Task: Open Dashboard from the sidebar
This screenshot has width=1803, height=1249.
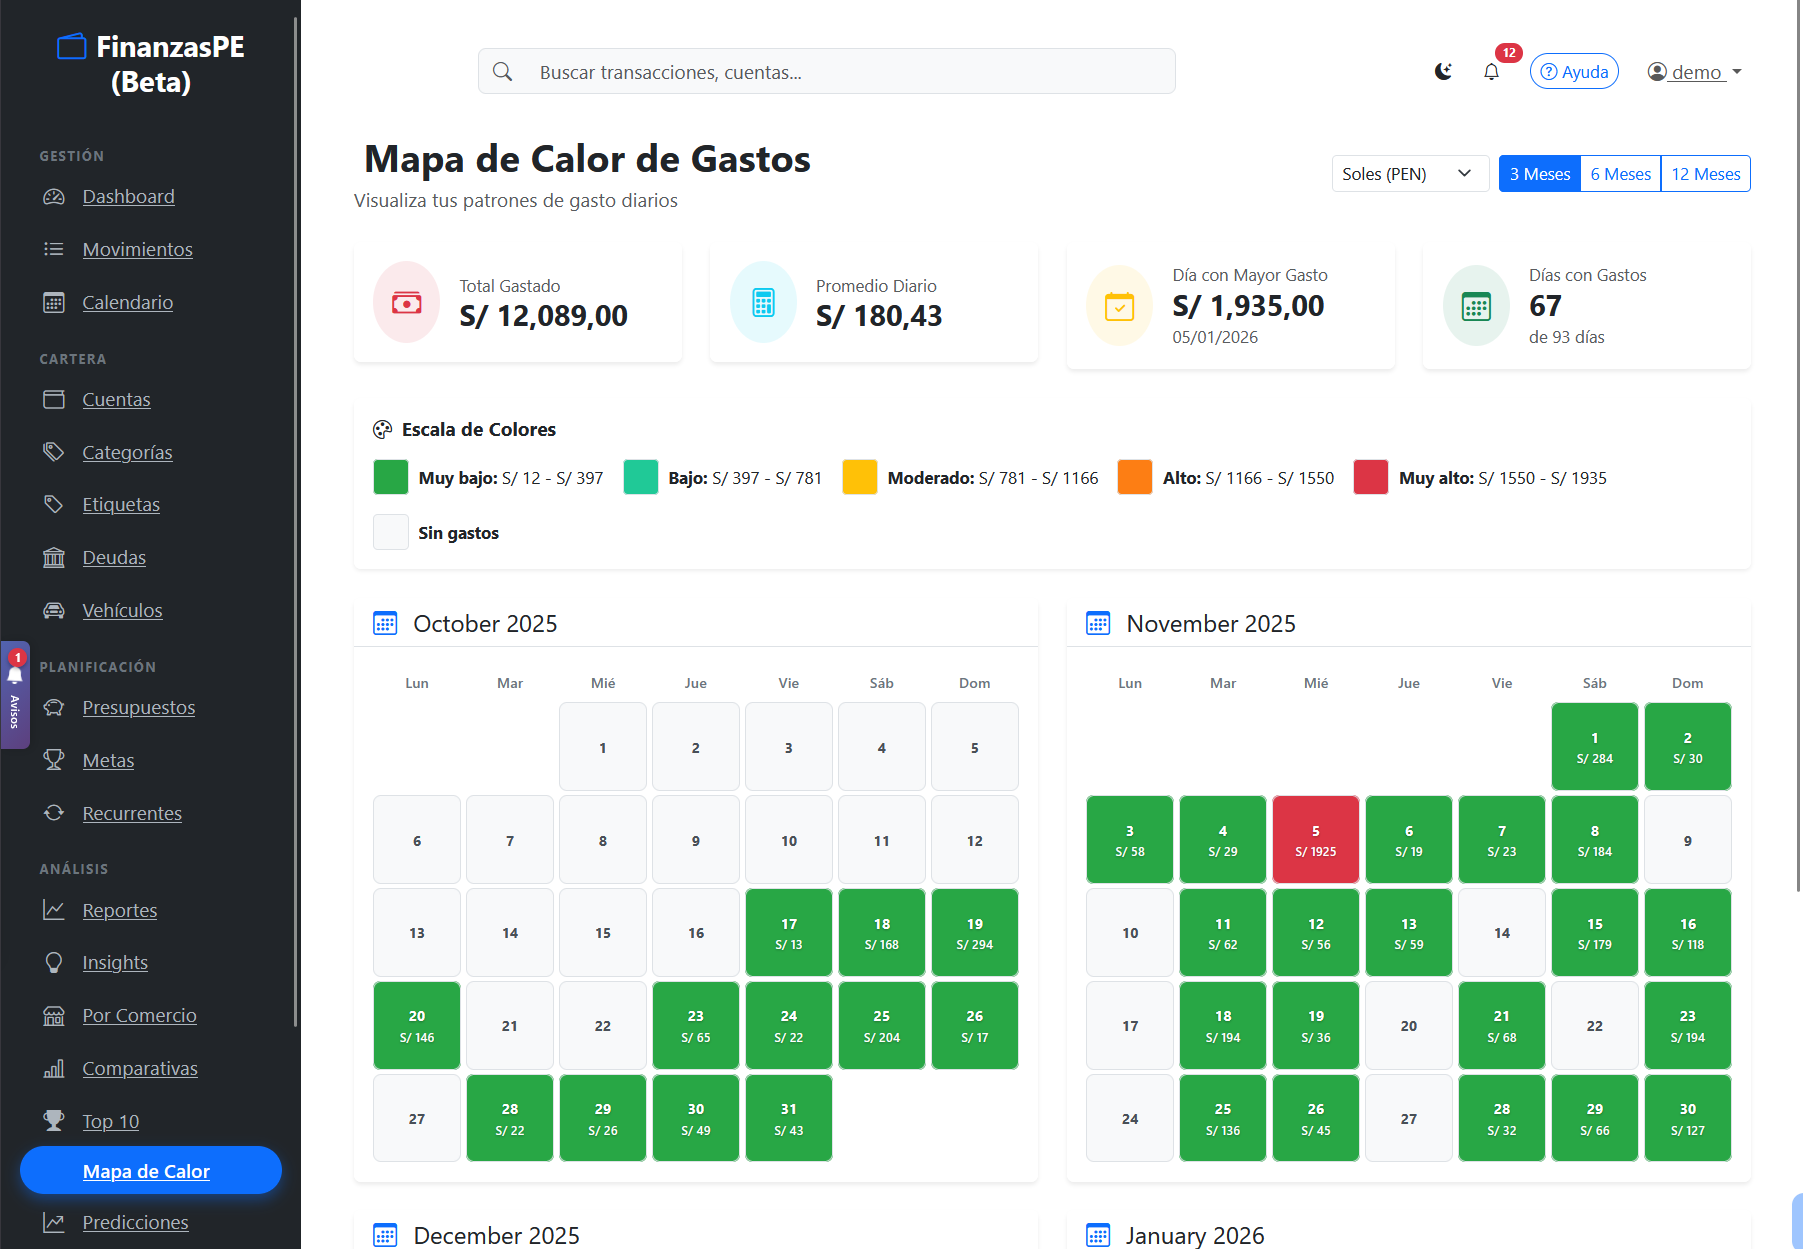Action: tap(128, 197)
